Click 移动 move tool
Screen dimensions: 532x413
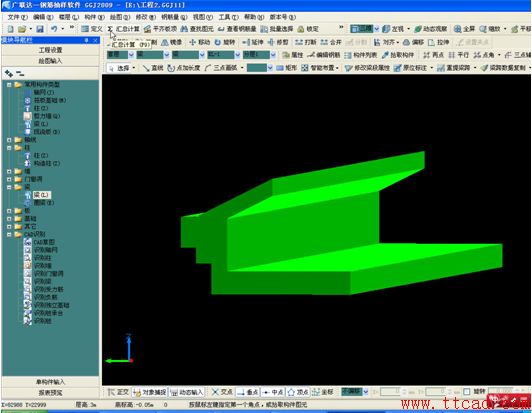200,42
